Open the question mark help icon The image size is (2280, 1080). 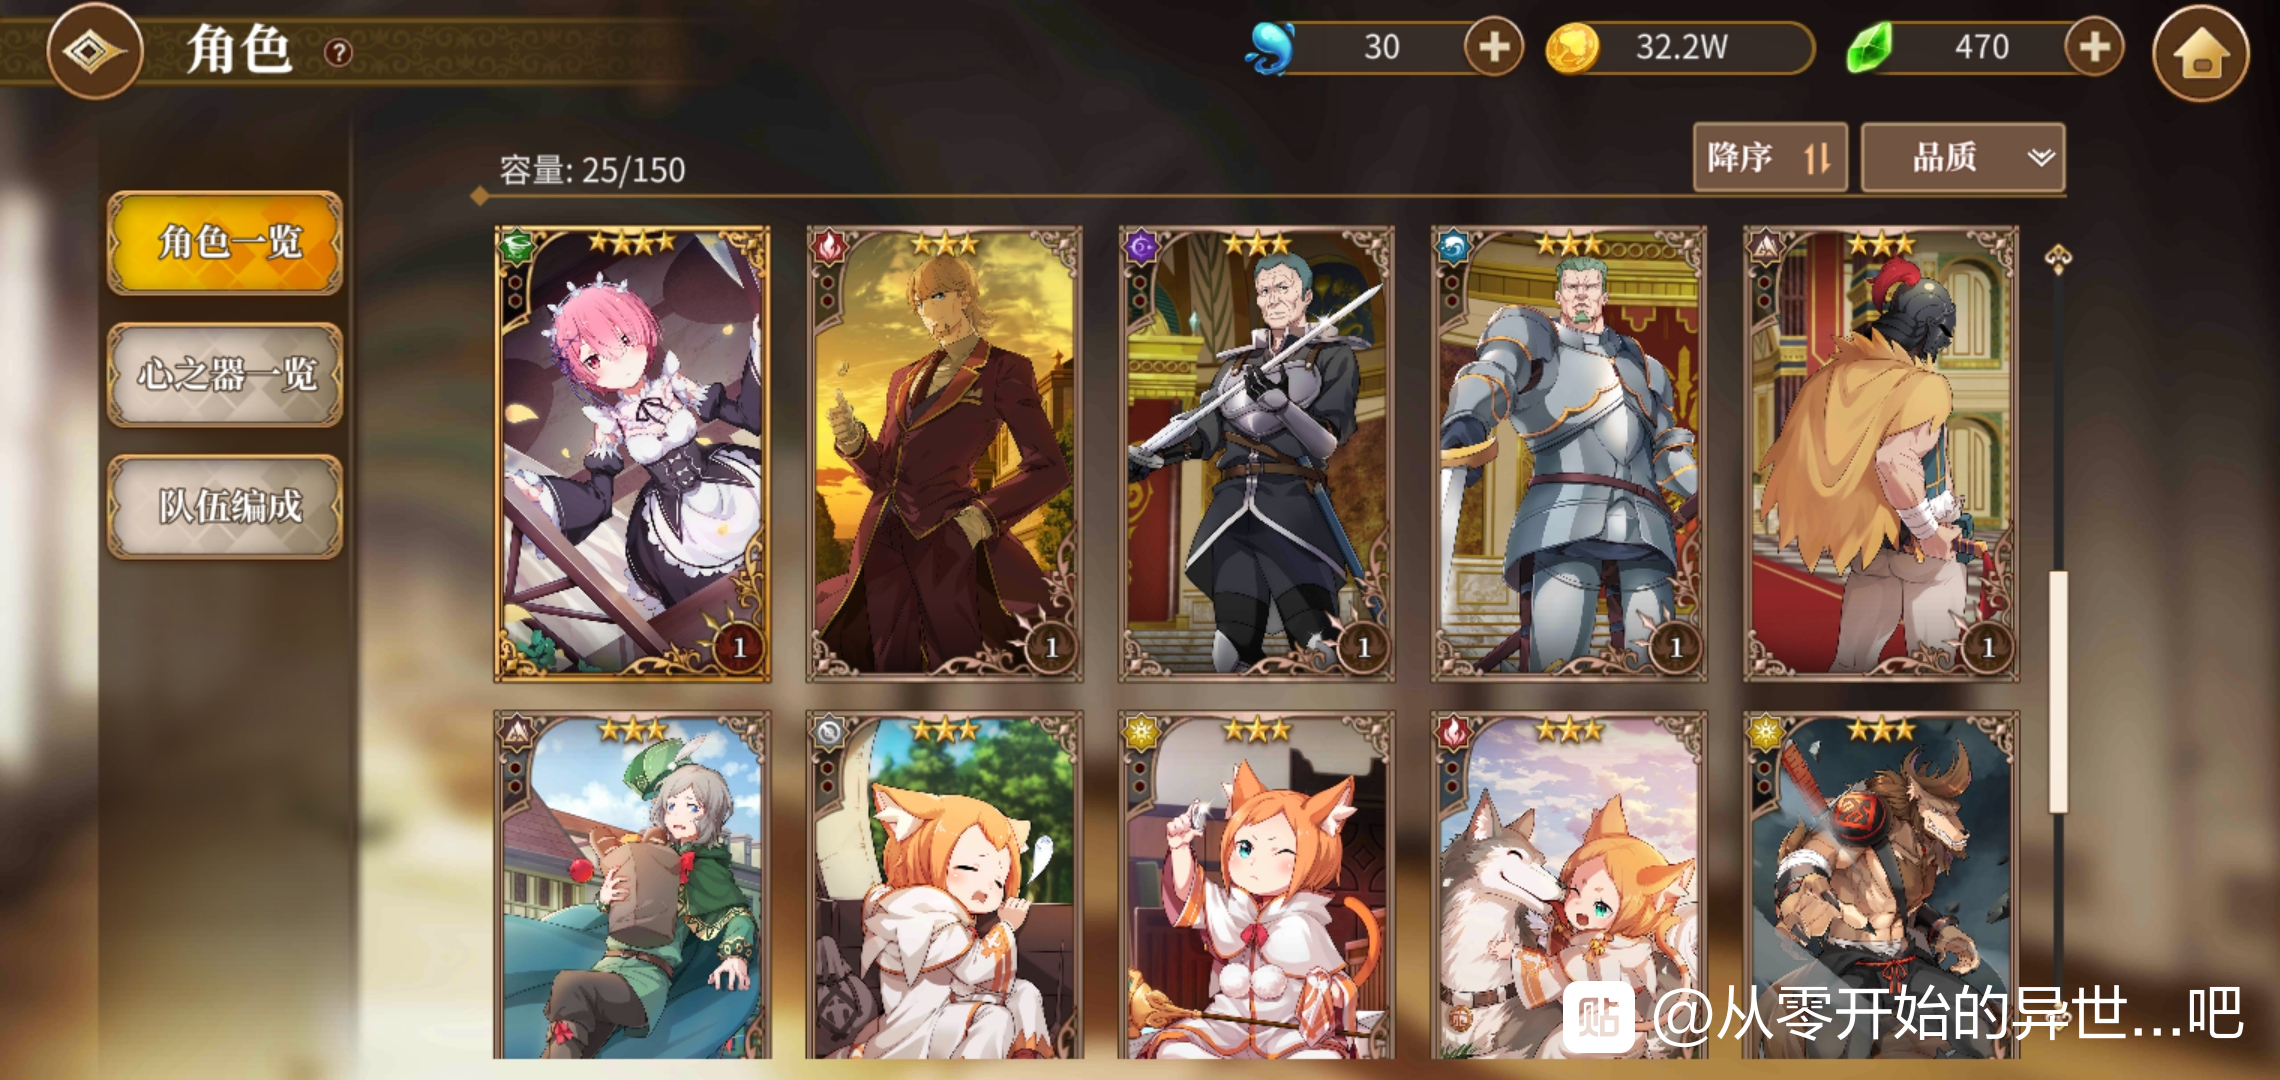339,52
